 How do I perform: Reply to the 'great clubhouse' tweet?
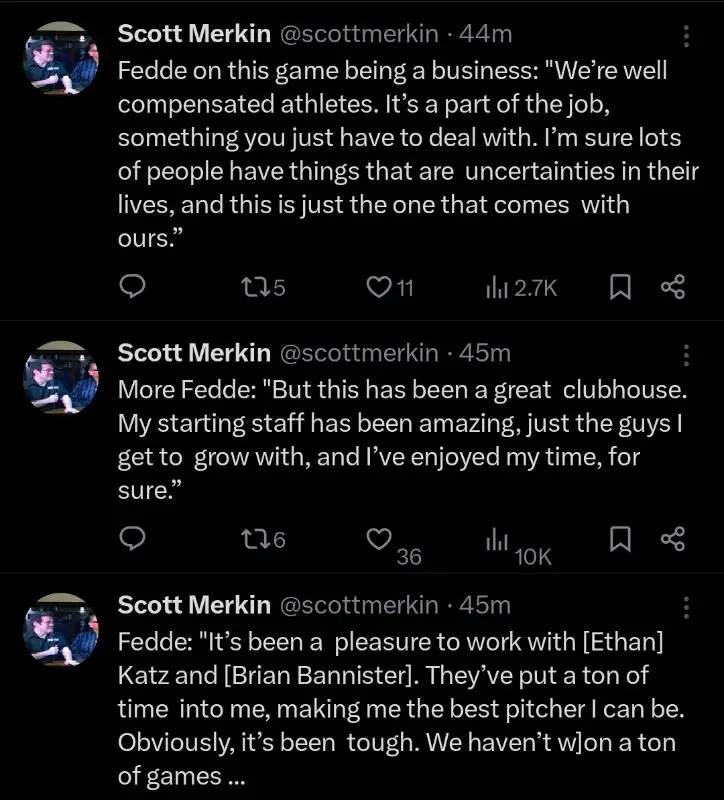coord(133,539)
